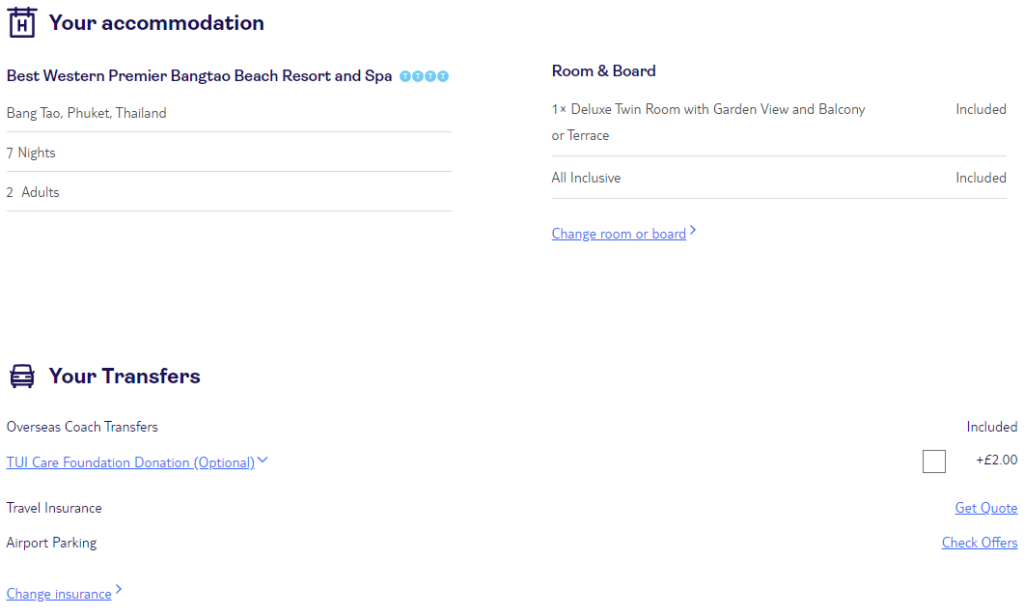This screenshot has height=615, width=1024.
Task: Click the 'Your accommodation' heading
Action: click(157, 23)
